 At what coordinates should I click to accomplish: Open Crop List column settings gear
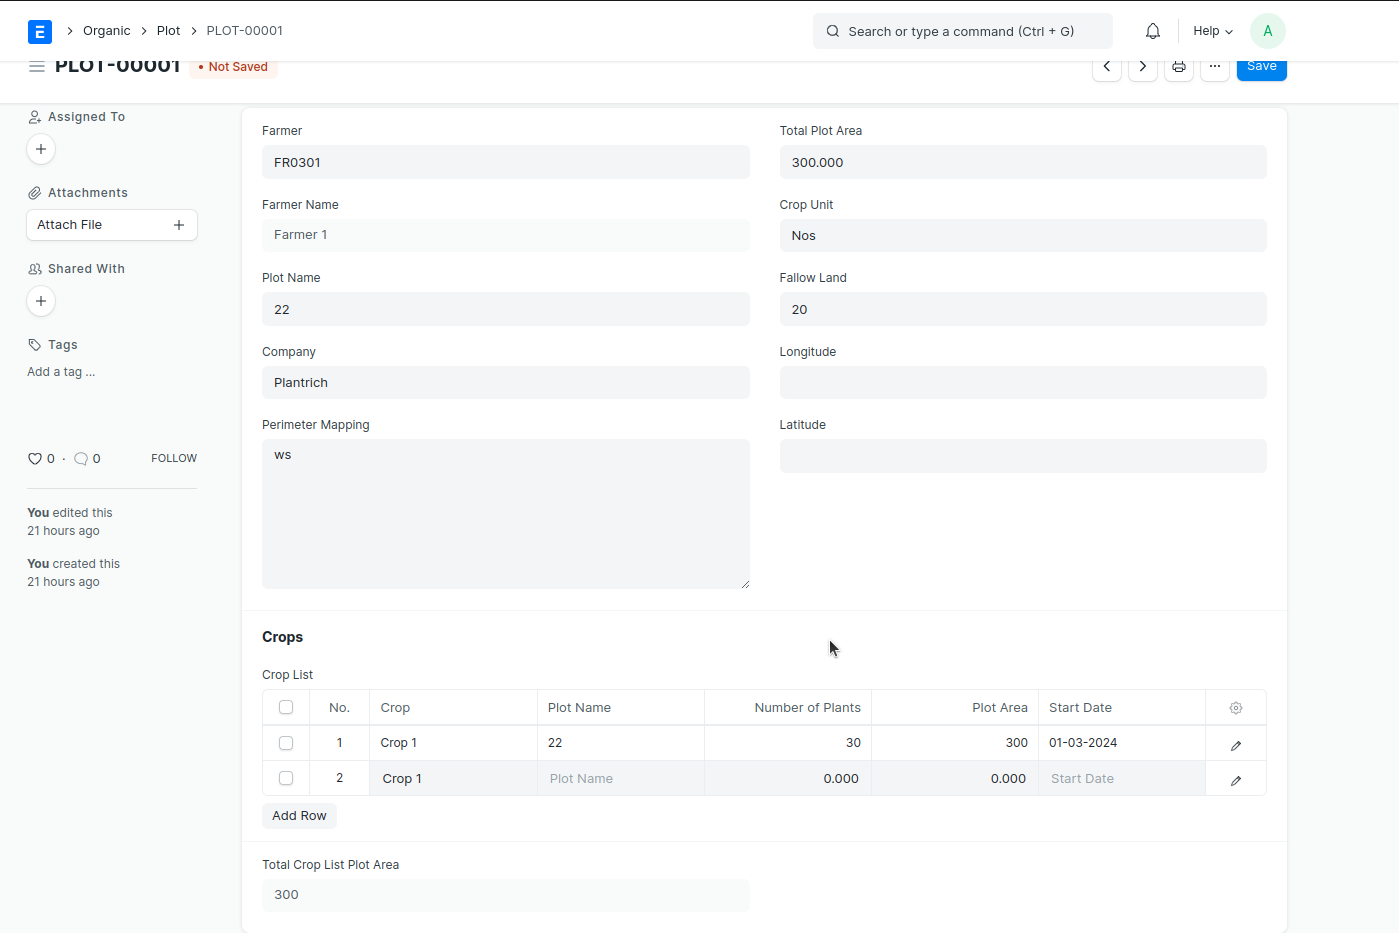(1236, 708)
